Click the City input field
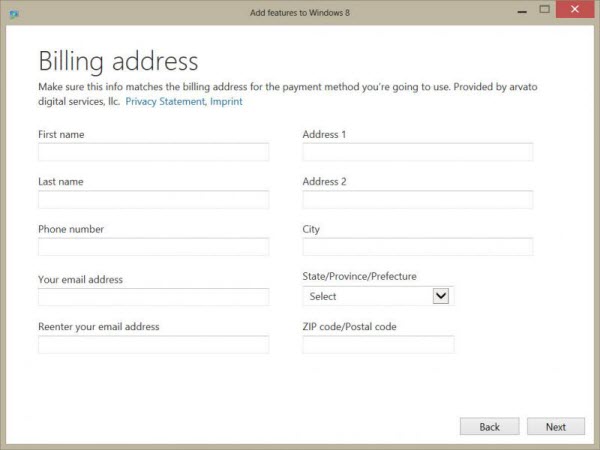 point(418,247)
